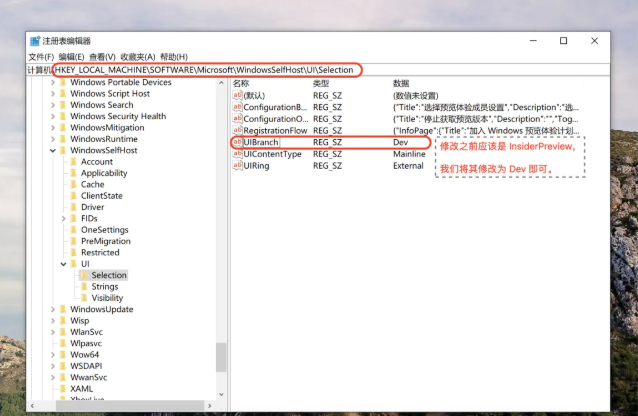Image resolution: width=638 pixels, height=416 pixels.
Task: Click the Dev data of UIBranch
Action: pyautogui.click(x=400, y=142)
